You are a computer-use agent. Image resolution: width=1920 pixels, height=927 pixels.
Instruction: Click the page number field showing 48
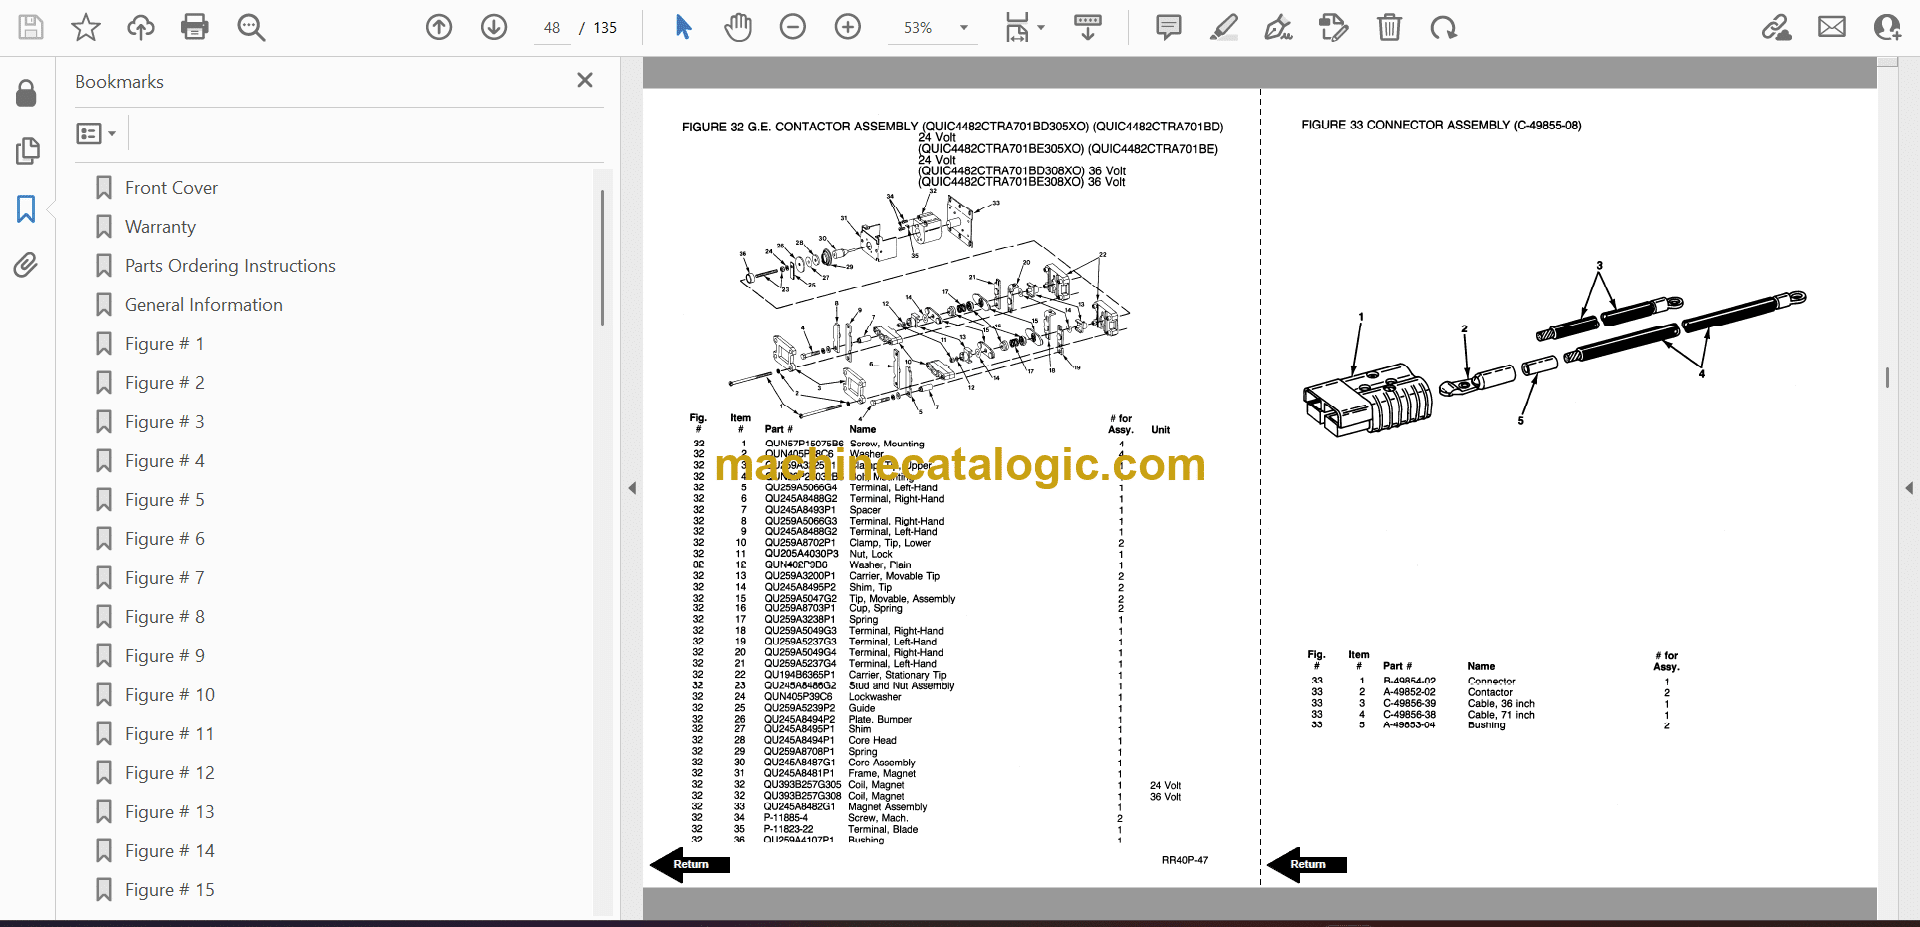click(552, 28)
